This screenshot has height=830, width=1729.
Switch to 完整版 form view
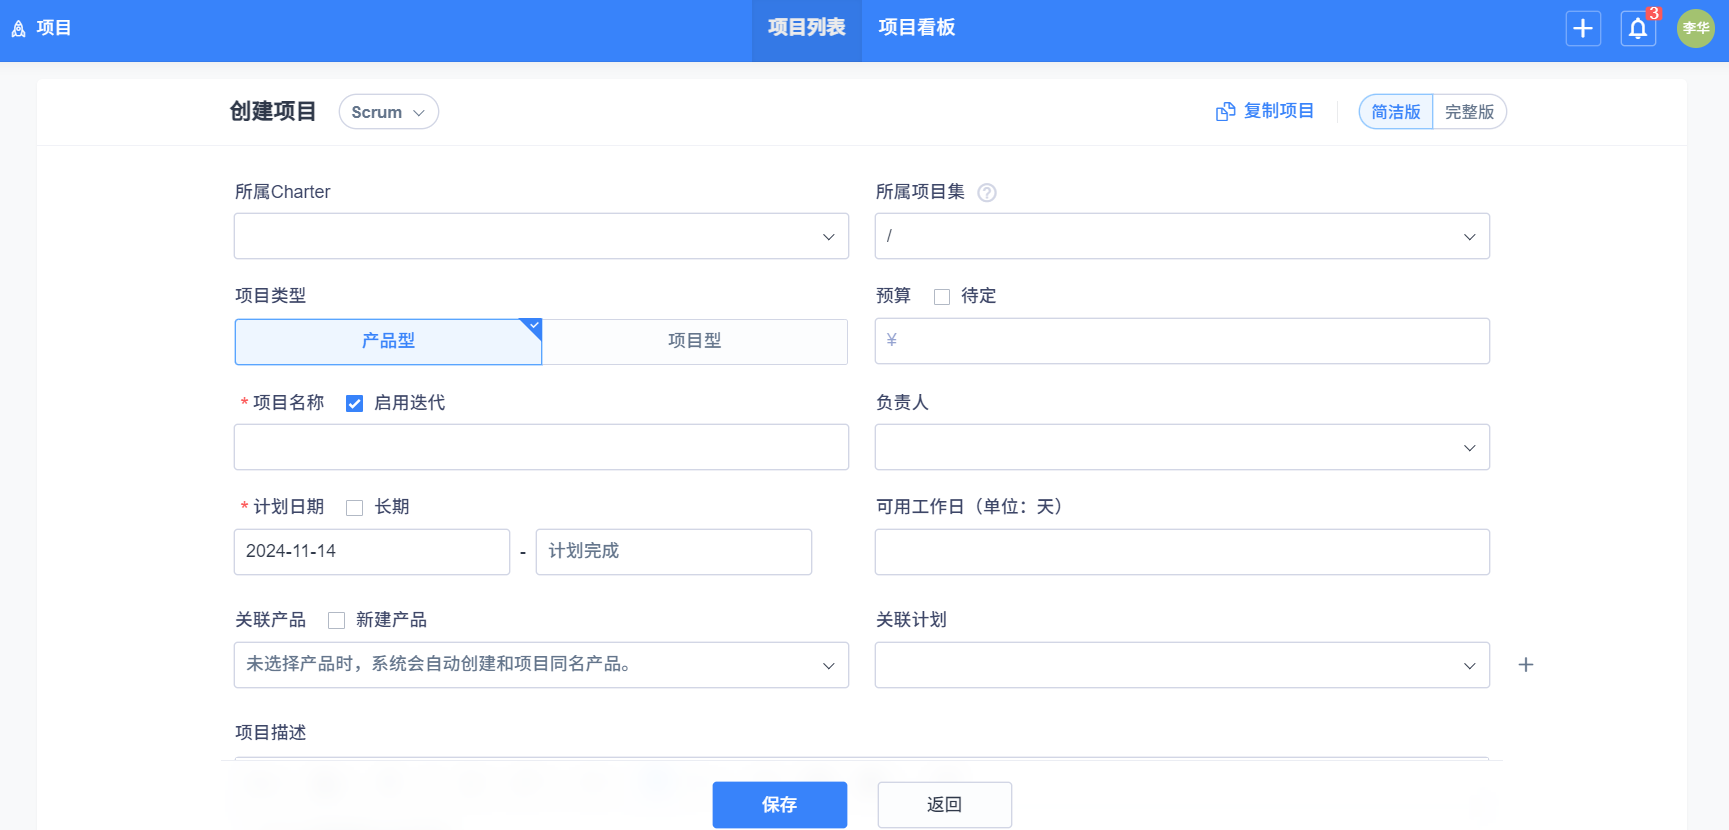1469,112
